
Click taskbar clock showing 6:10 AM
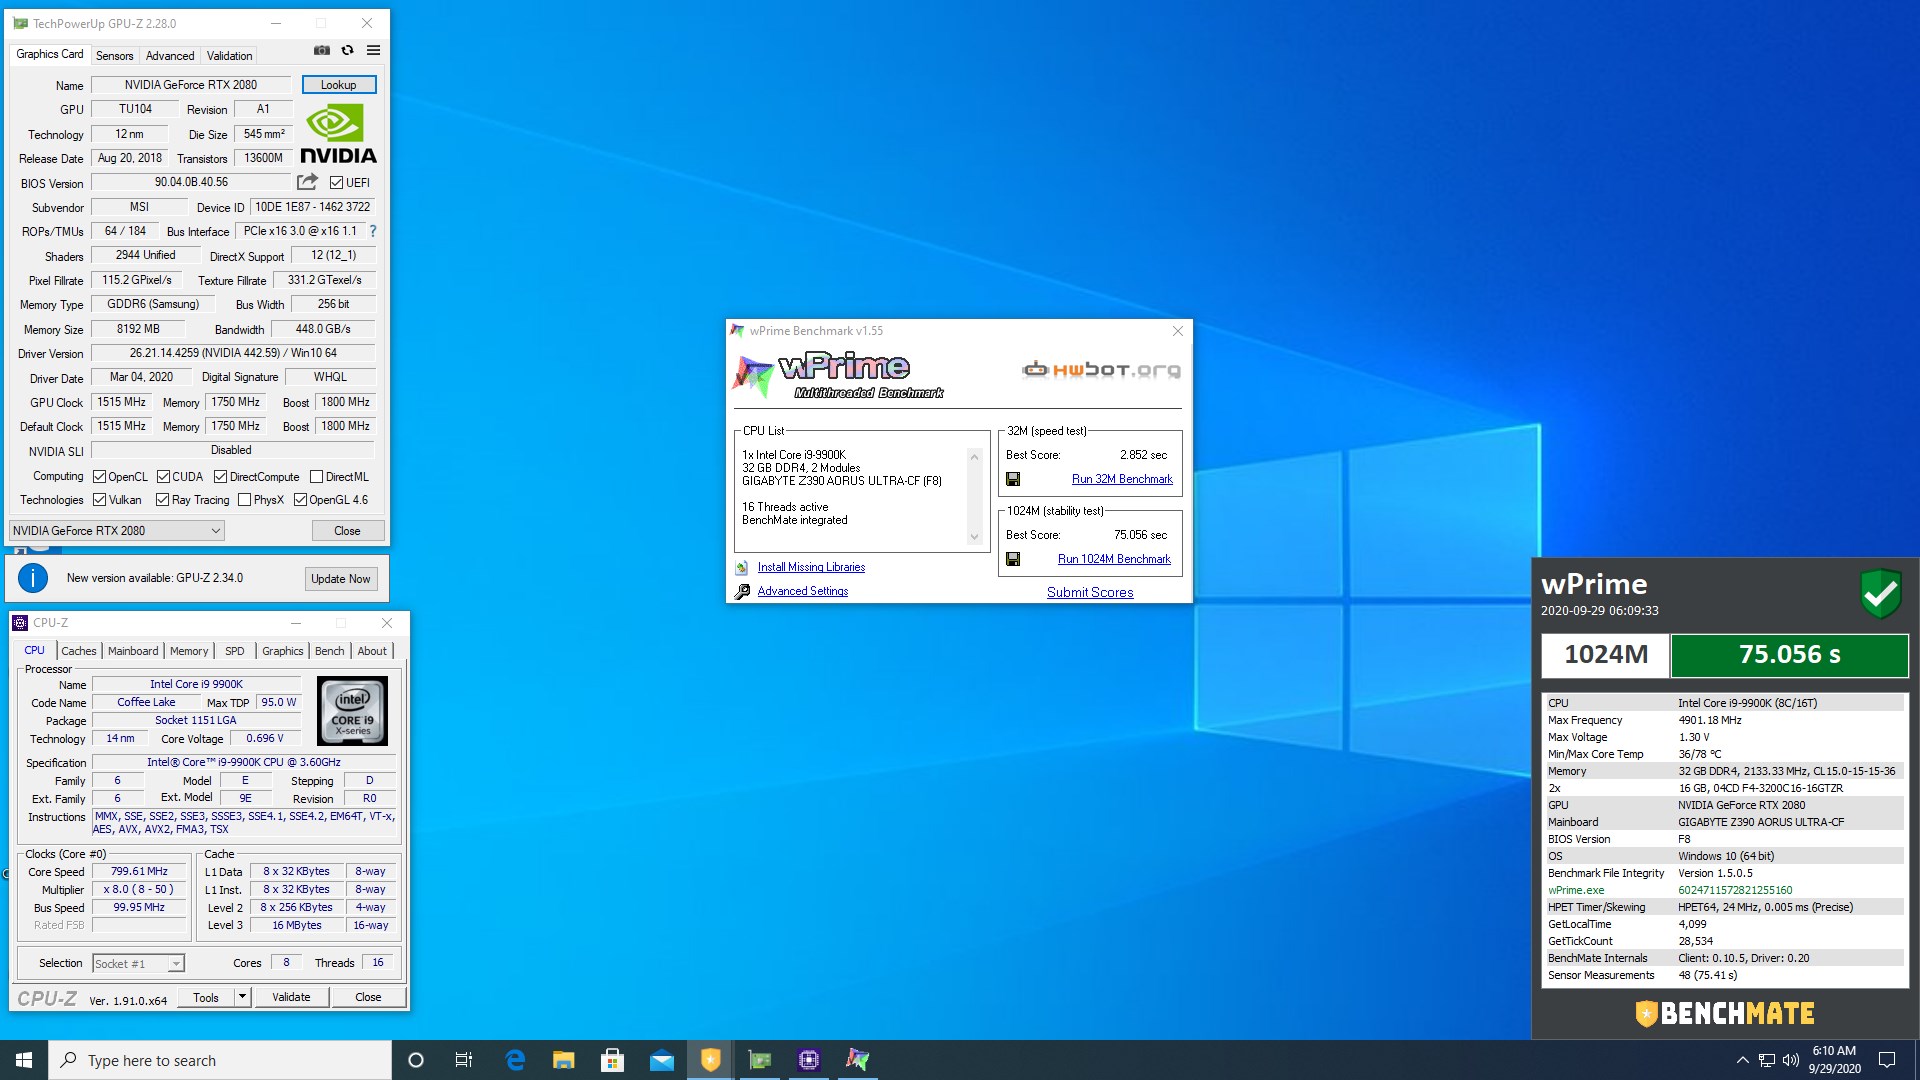tap(1834, 1060)
